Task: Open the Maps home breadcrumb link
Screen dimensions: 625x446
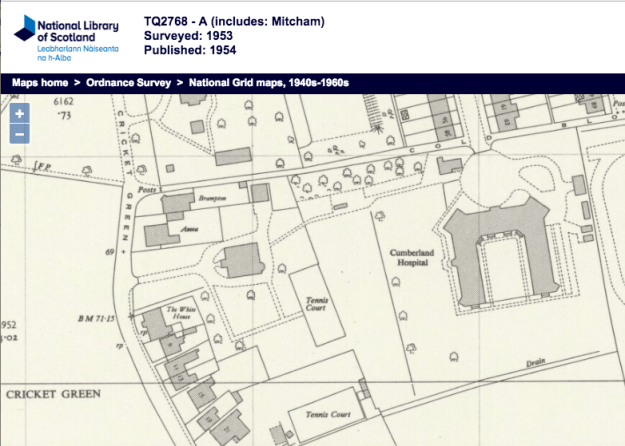Action: tap(42, 83)
